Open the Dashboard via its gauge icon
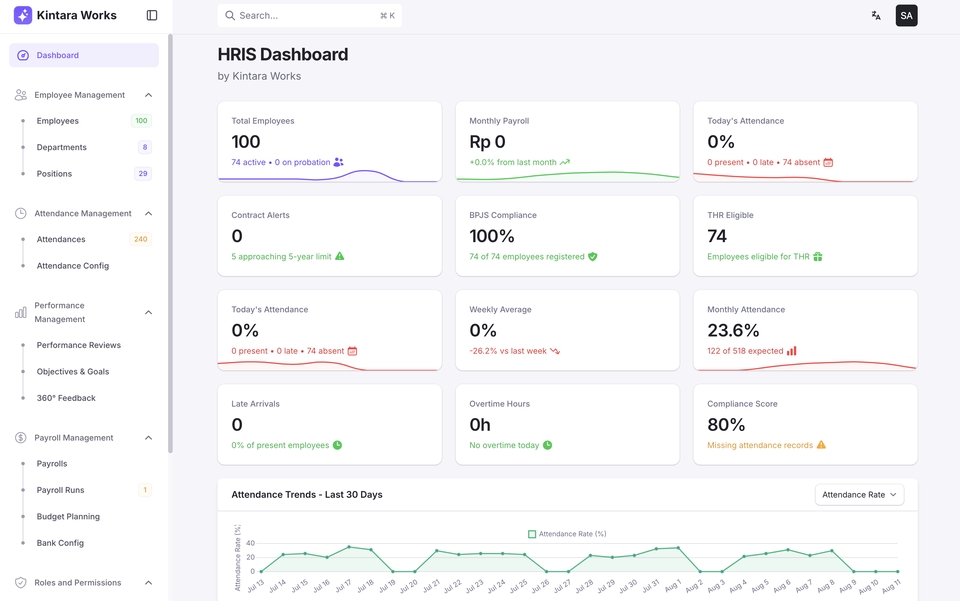 [x=22, y=54]
